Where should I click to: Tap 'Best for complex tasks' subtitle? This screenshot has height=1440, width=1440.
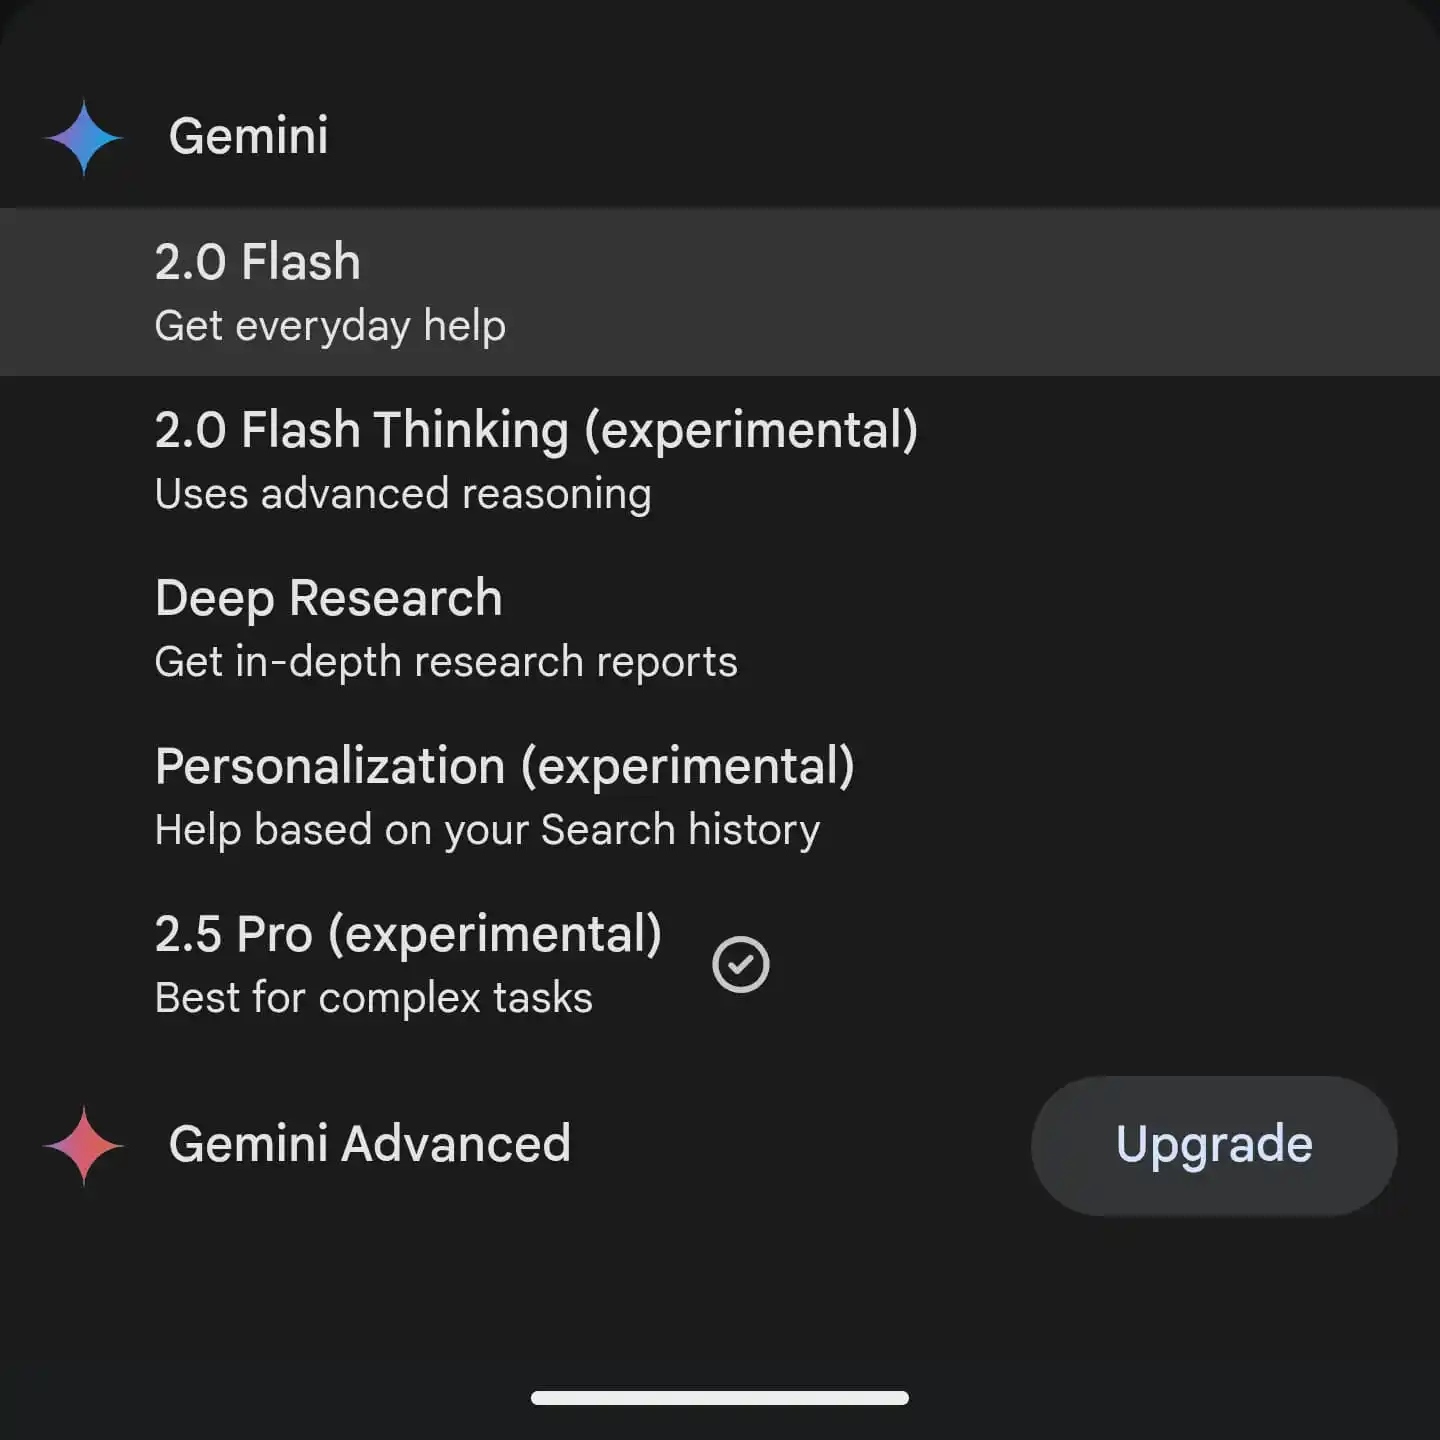(x=374, y=996)
